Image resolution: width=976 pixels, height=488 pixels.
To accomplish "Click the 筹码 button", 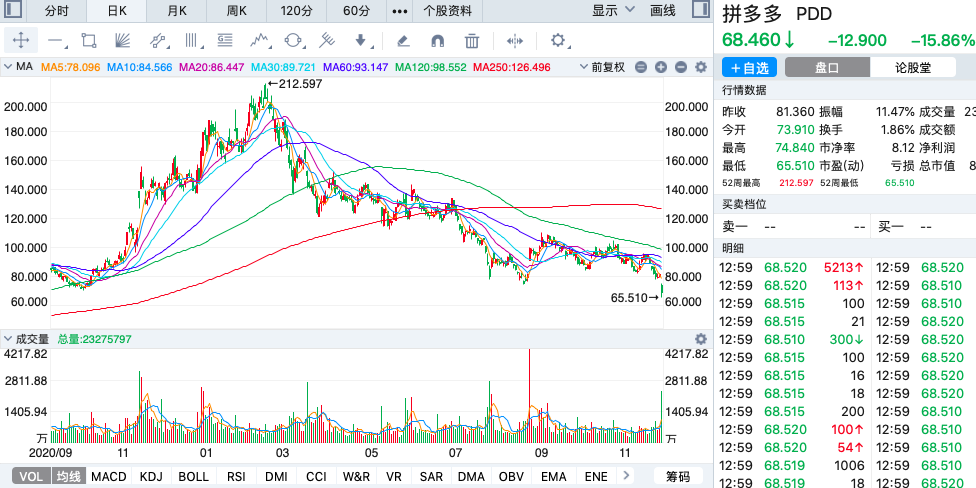I will click(x=678, y=477).
